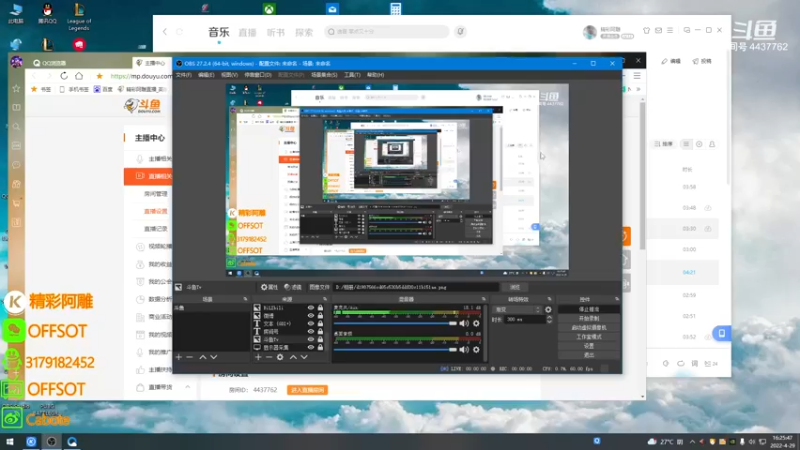Image resolution: width=800 pixels, height=450 pixels.
Task: Go back in the music player window
Action: click(165, 32)
